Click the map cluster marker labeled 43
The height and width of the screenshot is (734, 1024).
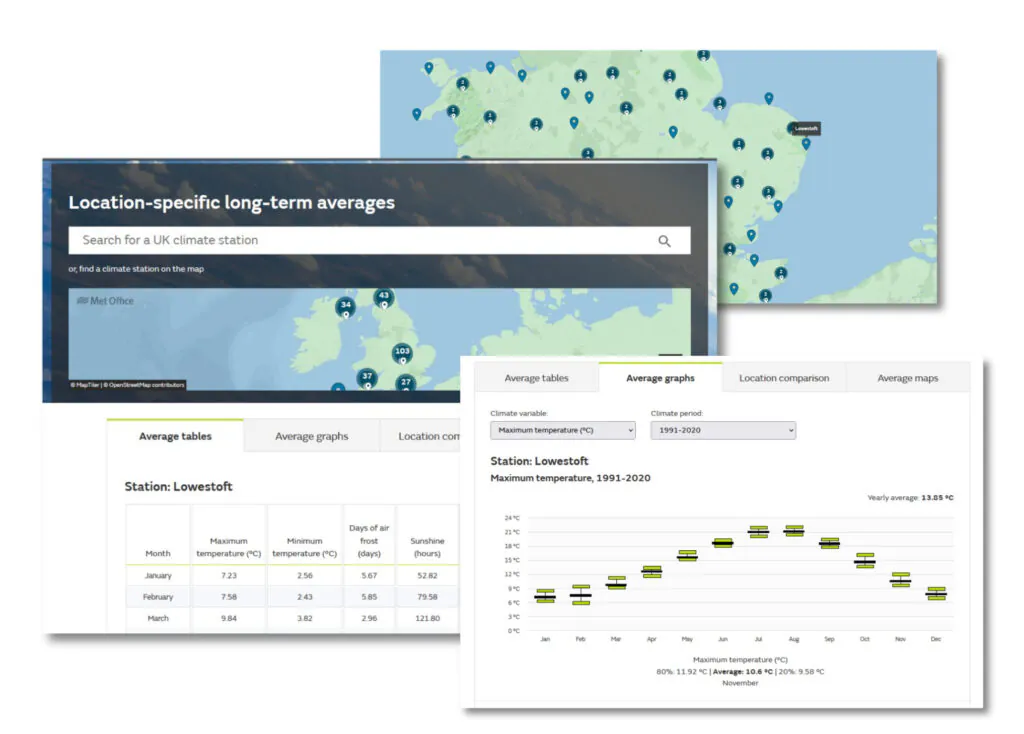(383, 297)
